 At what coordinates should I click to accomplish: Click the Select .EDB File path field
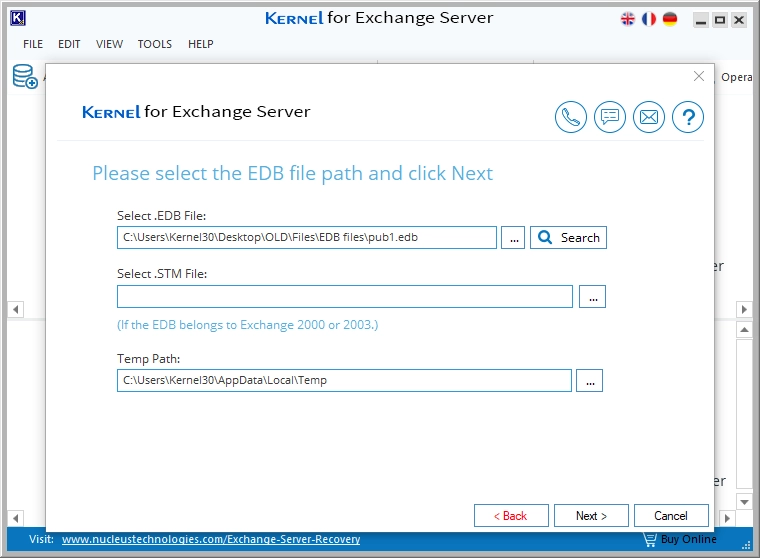pos(307,238)
